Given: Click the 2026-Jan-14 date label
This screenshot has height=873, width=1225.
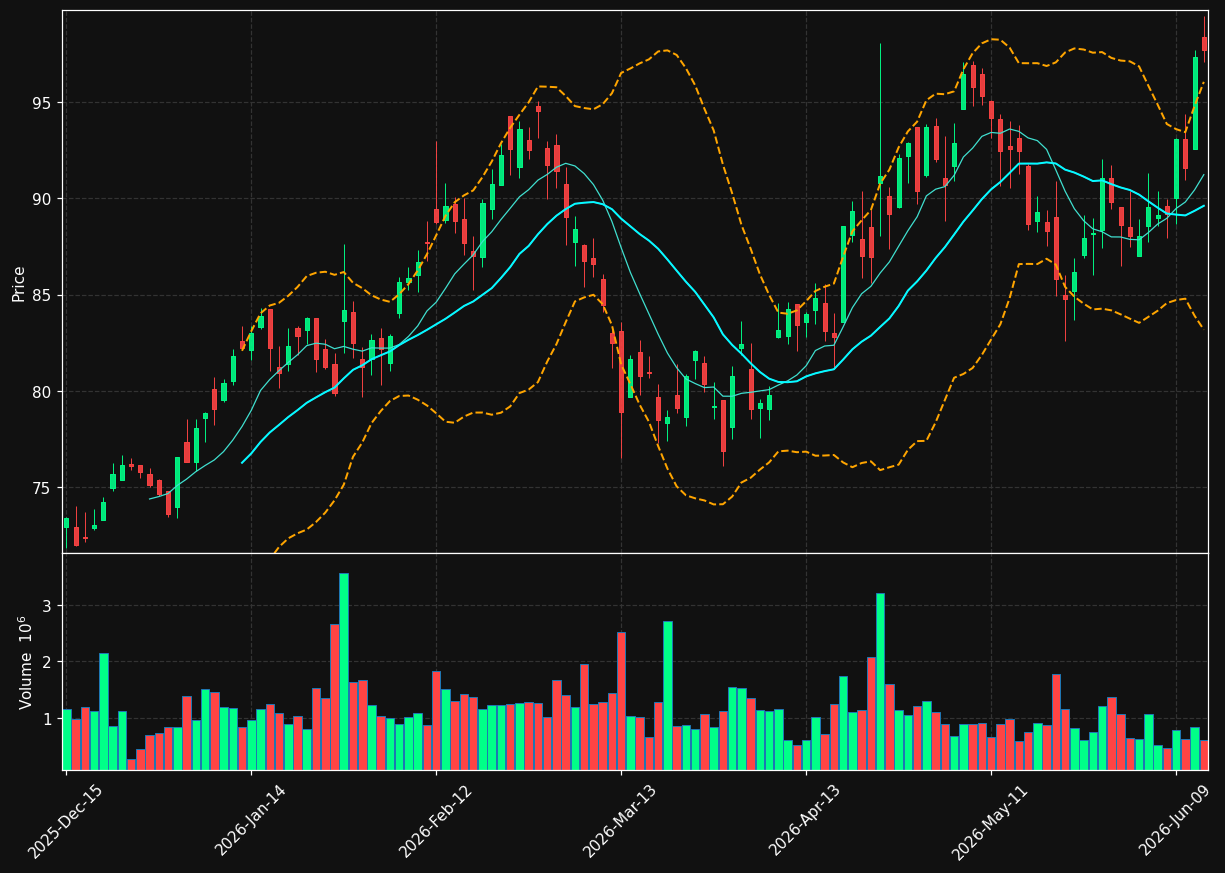Looking at the screenshot, I should point(250,822).
